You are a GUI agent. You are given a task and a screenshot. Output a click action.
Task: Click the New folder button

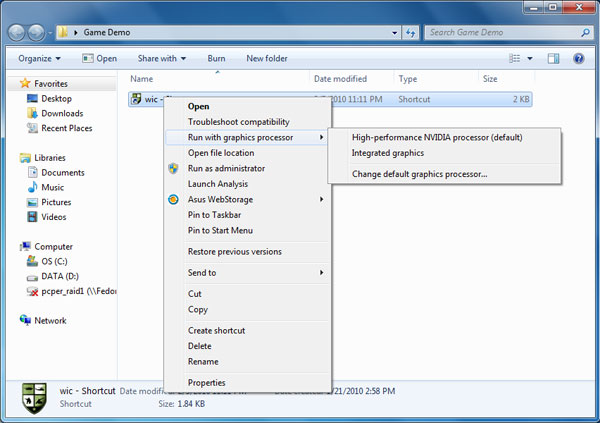(267, 59)
